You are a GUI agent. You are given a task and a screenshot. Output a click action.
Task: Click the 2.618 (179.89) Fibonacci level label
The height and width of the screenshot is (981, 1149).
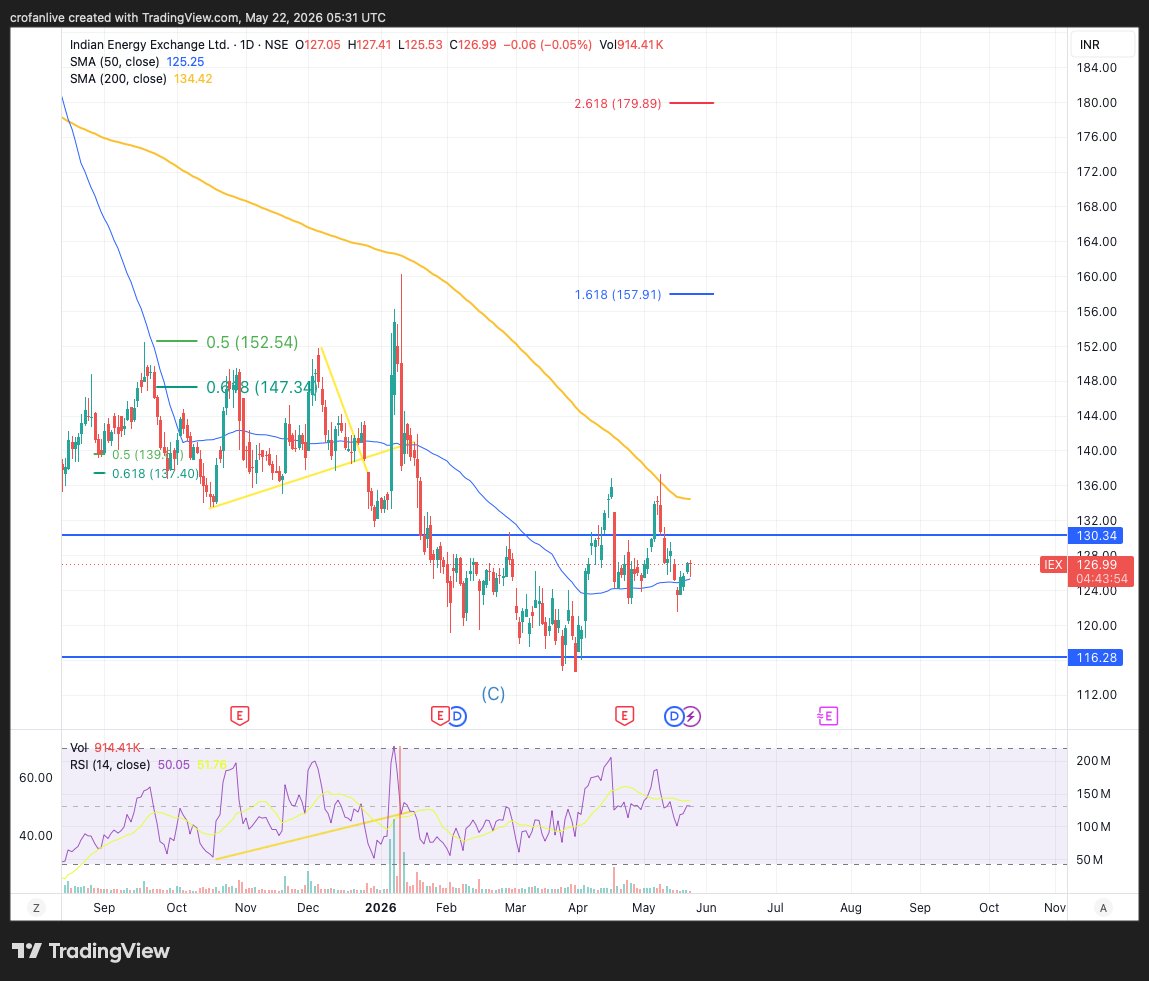(618, 103)
